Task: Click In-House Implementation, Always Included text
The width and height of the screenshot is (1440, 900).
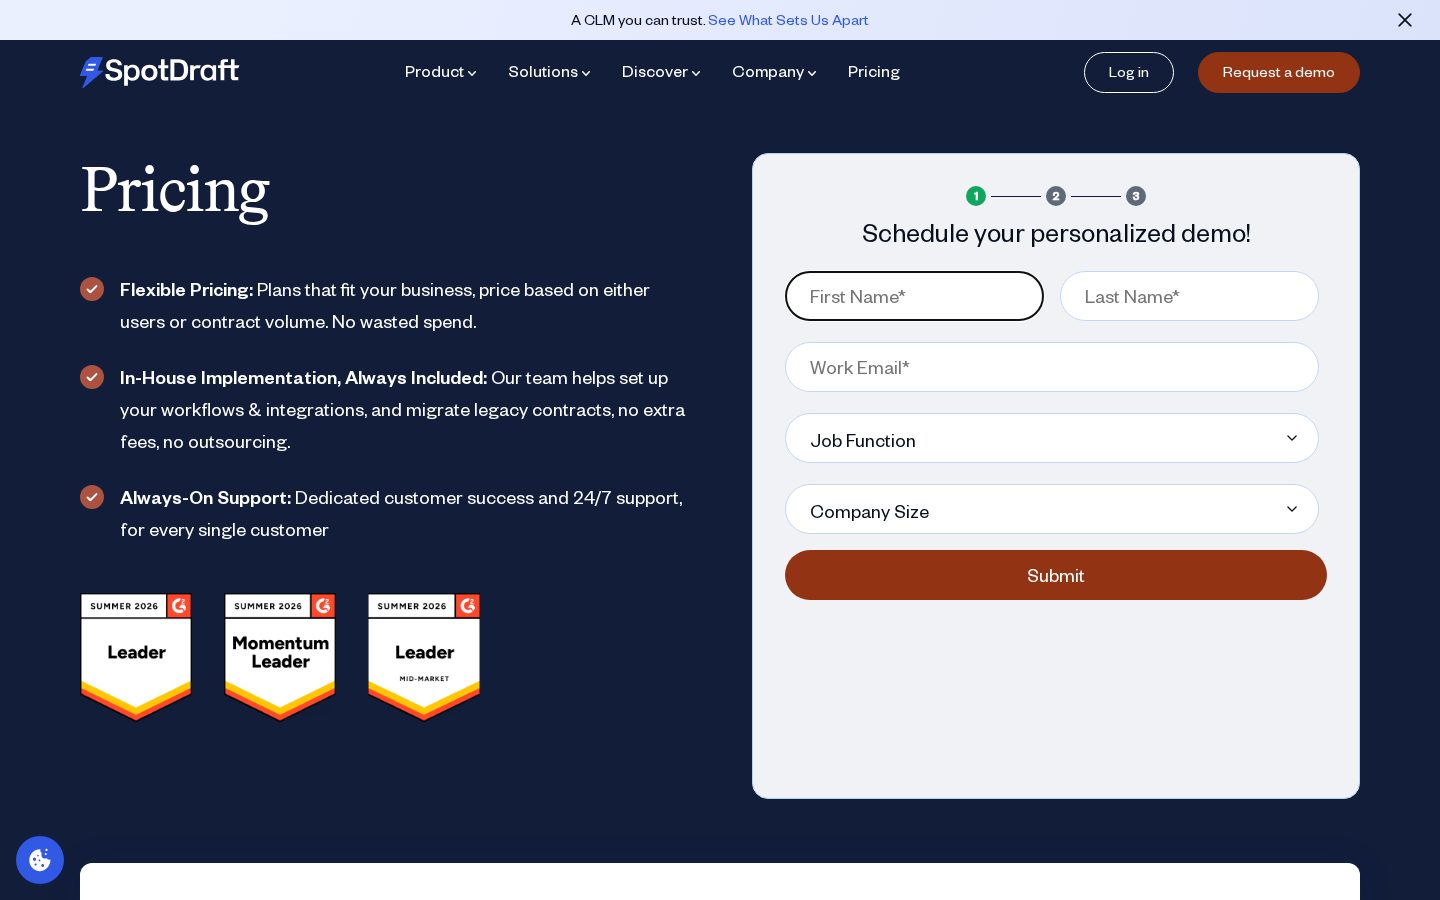Action: click(303, 377)
